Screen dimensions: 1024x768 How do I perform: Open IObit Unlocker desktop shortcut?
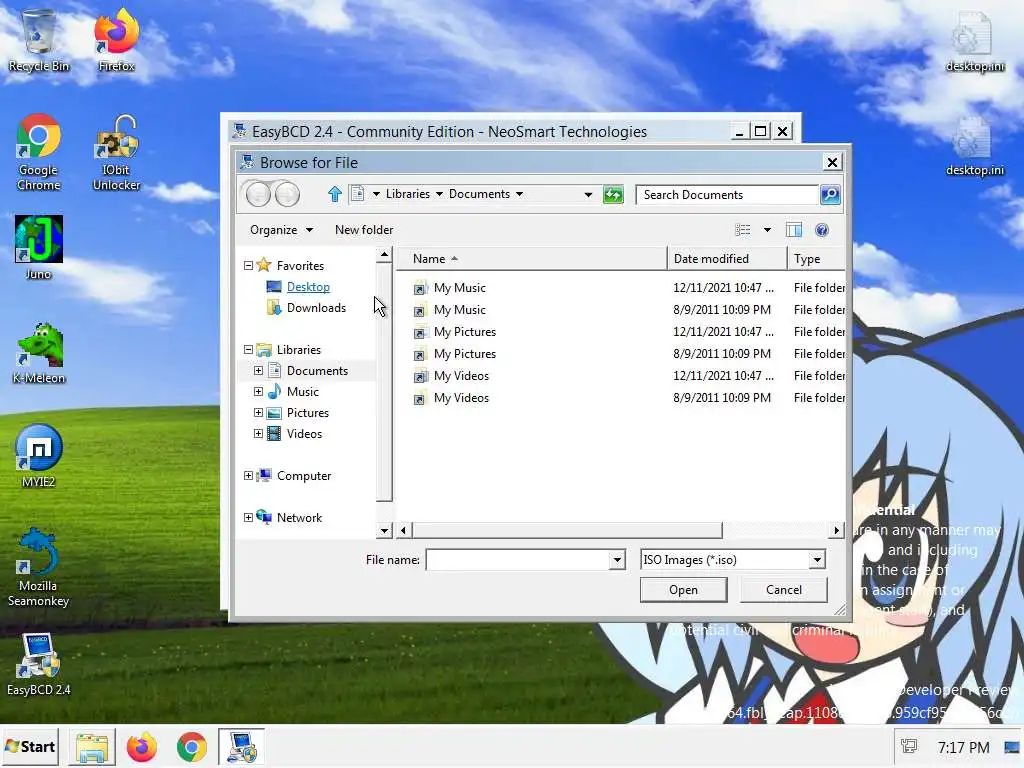pos(116,152)
